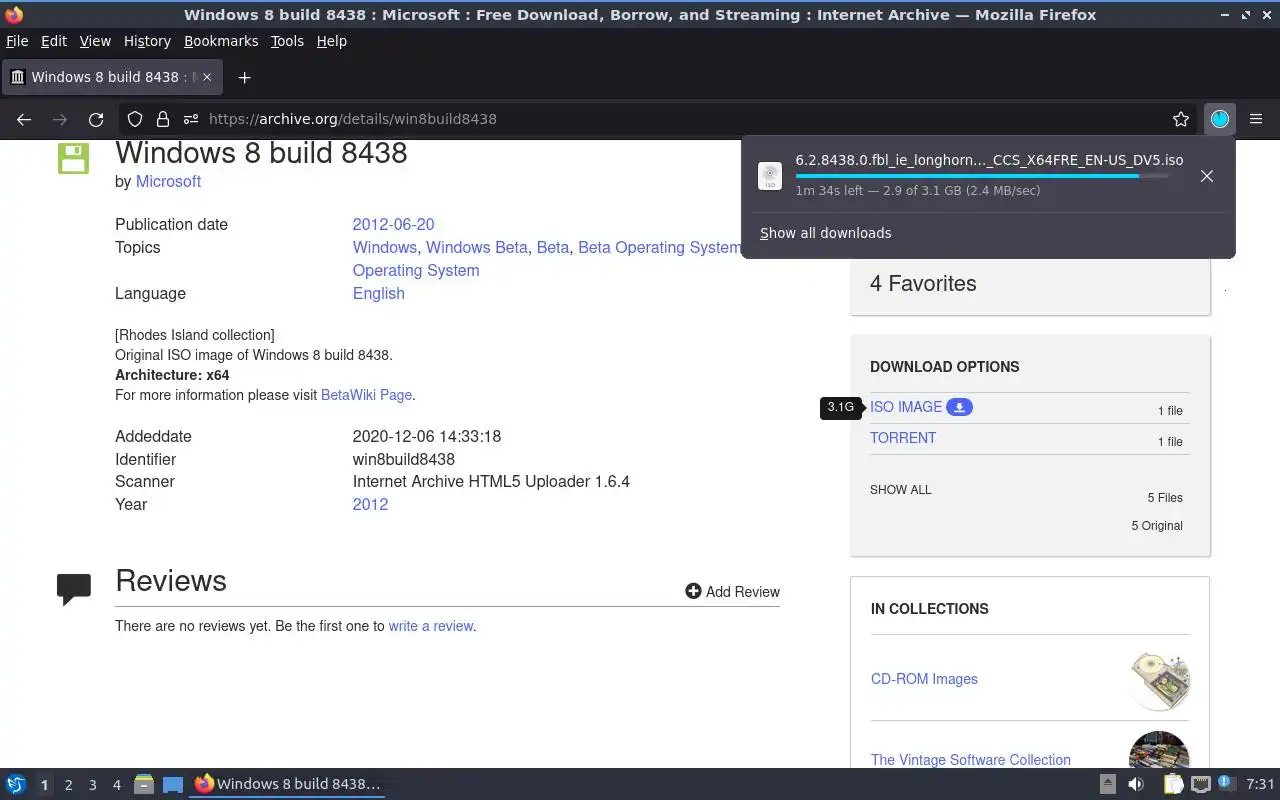
Task: Open the View menu
Action: pyautogui.click(x=95, y=41)
